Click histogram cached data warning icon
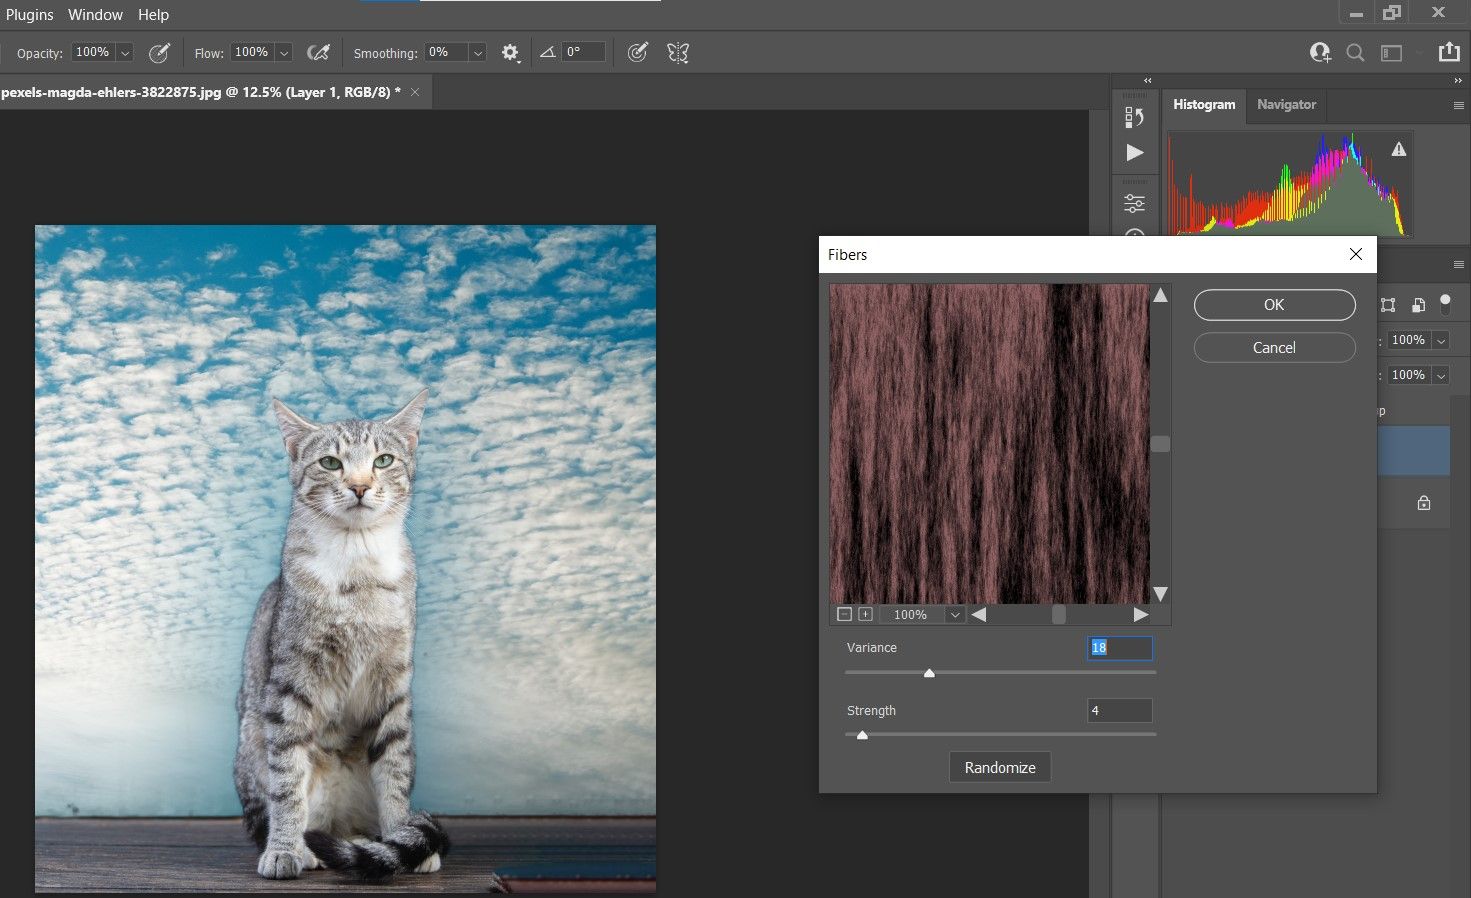 pyautogui.click(x=1399, y=150)
